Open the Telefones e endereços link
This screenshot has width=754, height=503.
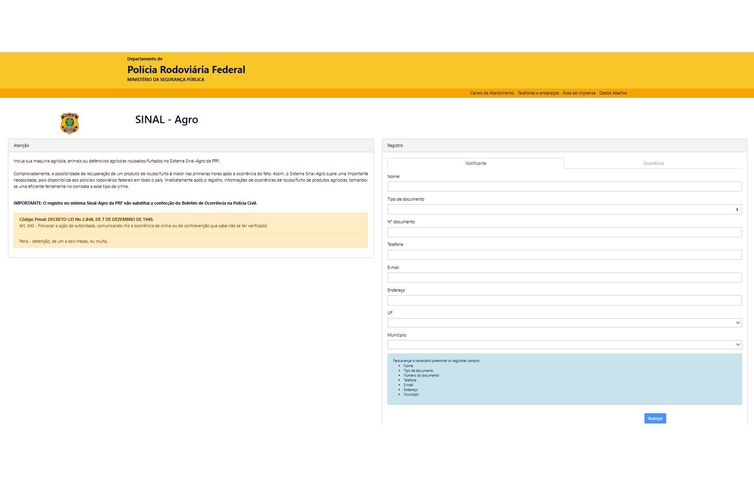tap(538, 93)
